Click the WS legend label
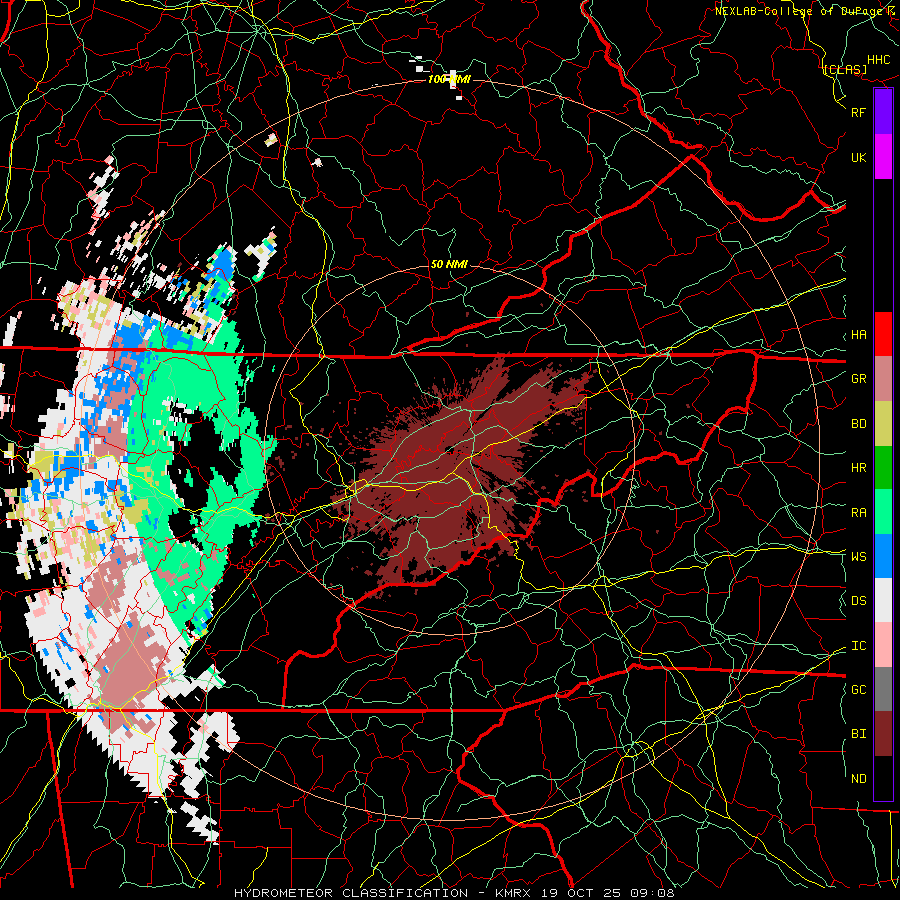The height and width of the screenshot is (900, 900). tap(859, 556)
